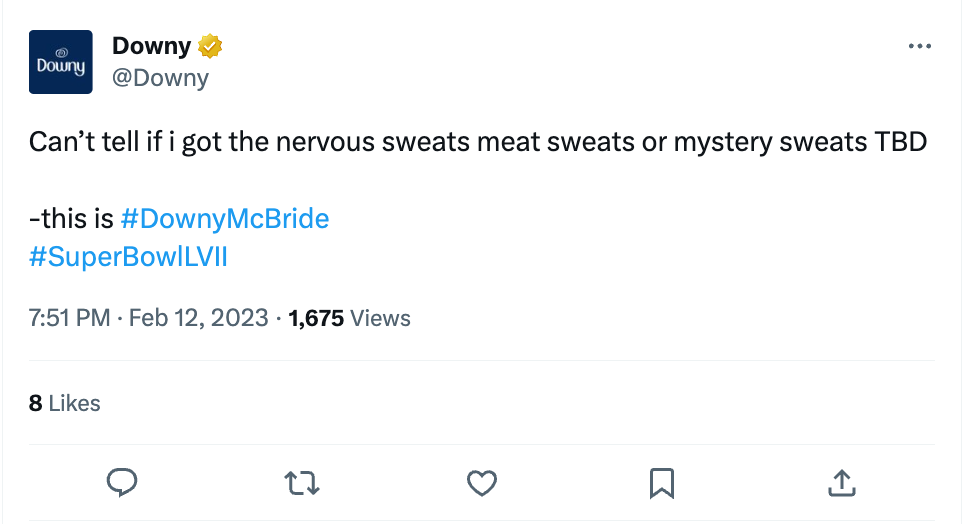Click the #DownyMcBride hashtag

click(224, 218)
